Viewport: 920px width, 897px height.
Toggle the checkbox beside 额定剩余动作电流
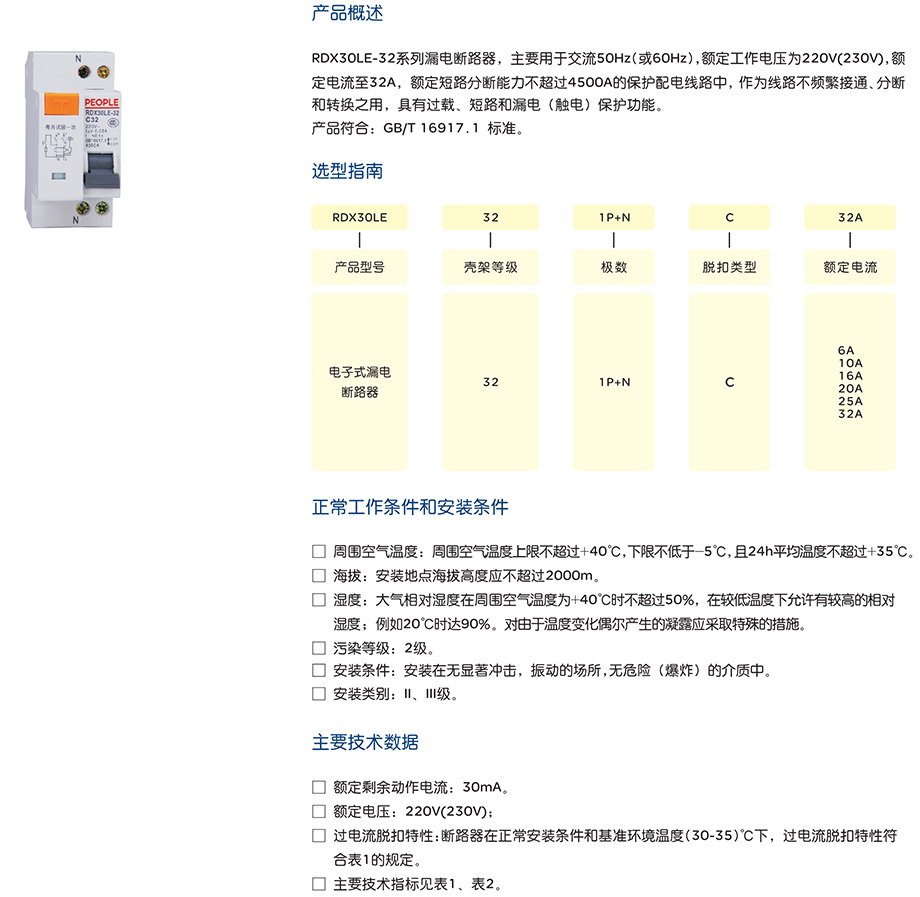coord(319,787)
